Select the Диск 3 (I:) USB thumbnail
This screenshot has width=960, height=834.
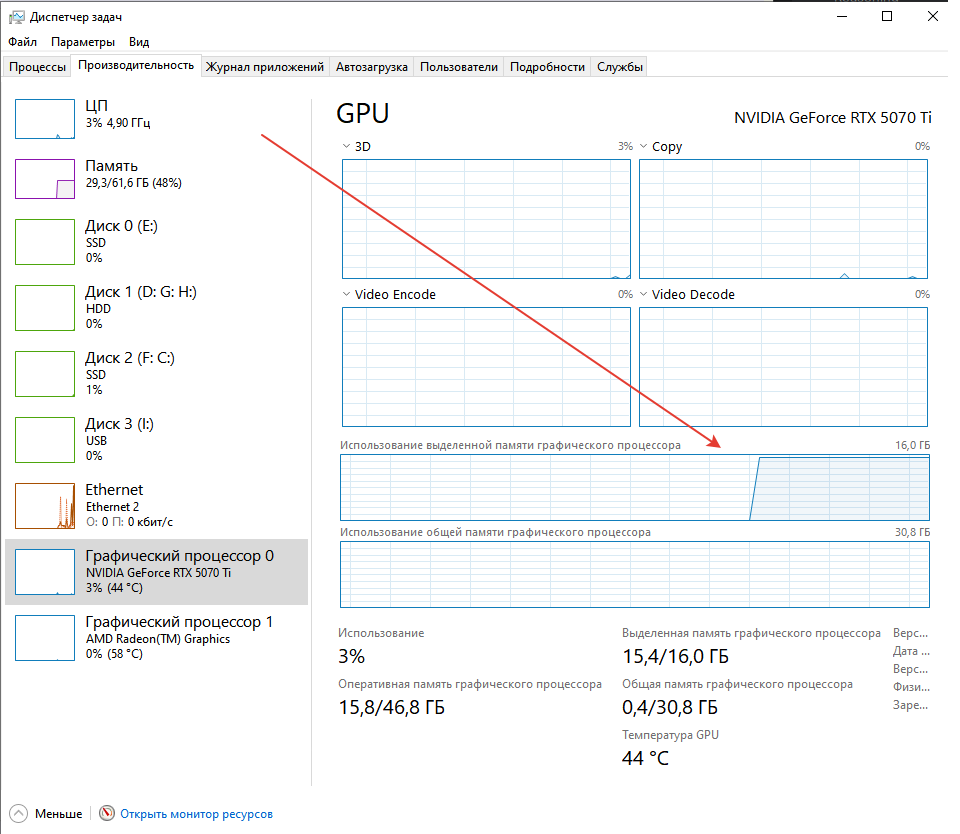(45, 440)
